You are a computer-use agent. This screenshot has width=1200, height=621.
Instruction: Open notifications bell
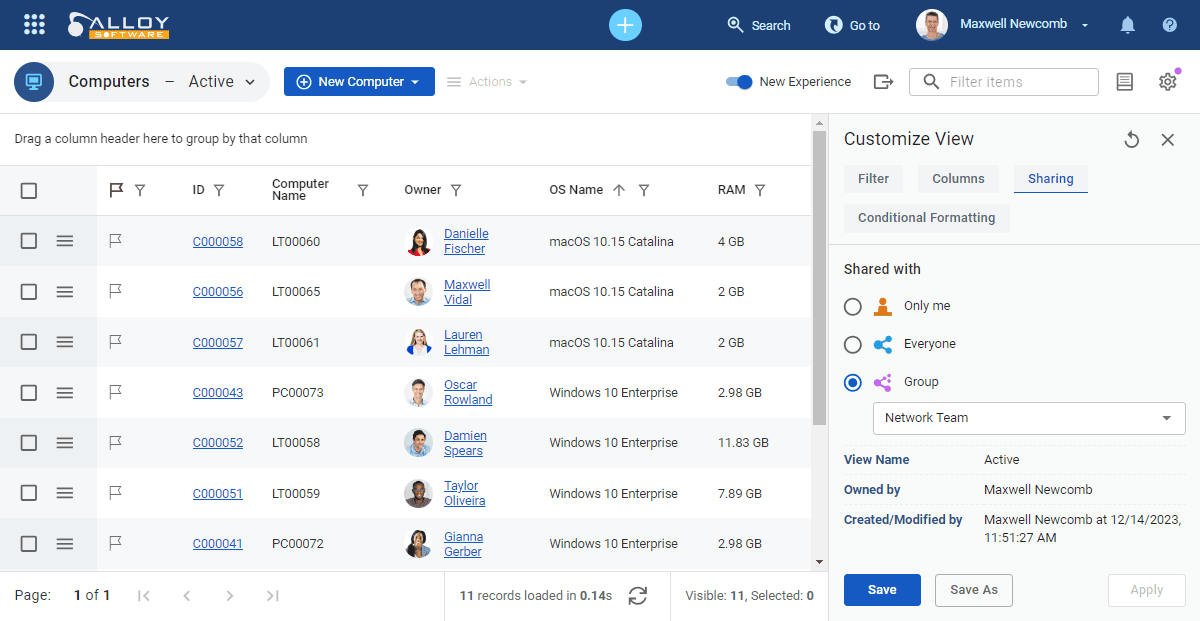pyautogui.click(x=1128, y=25)
